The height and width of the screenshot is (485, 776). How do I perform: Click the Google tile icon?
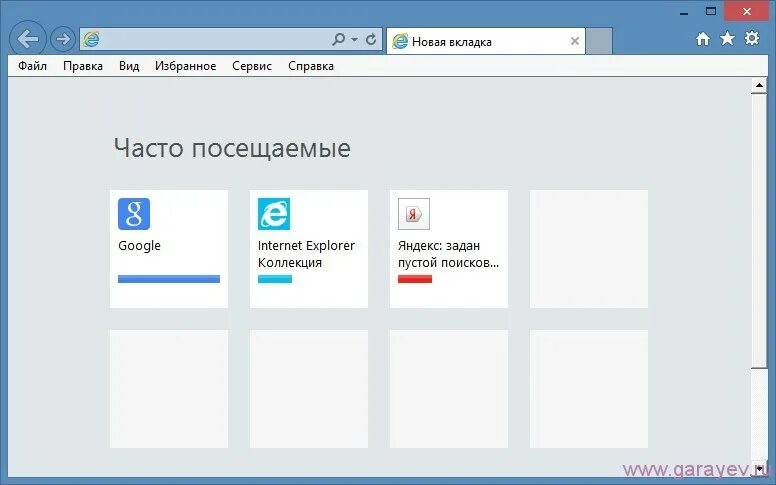click(x=134, y=214)
